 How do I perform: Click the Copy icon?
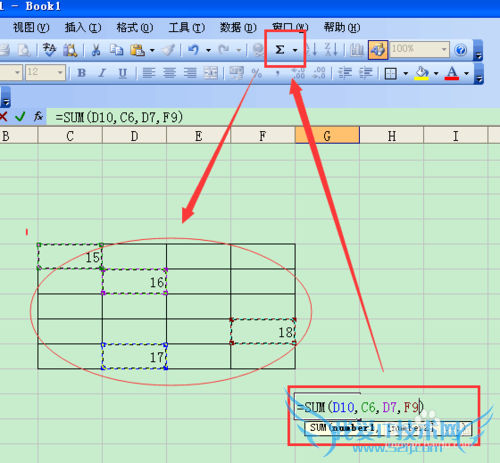(117, 50)
